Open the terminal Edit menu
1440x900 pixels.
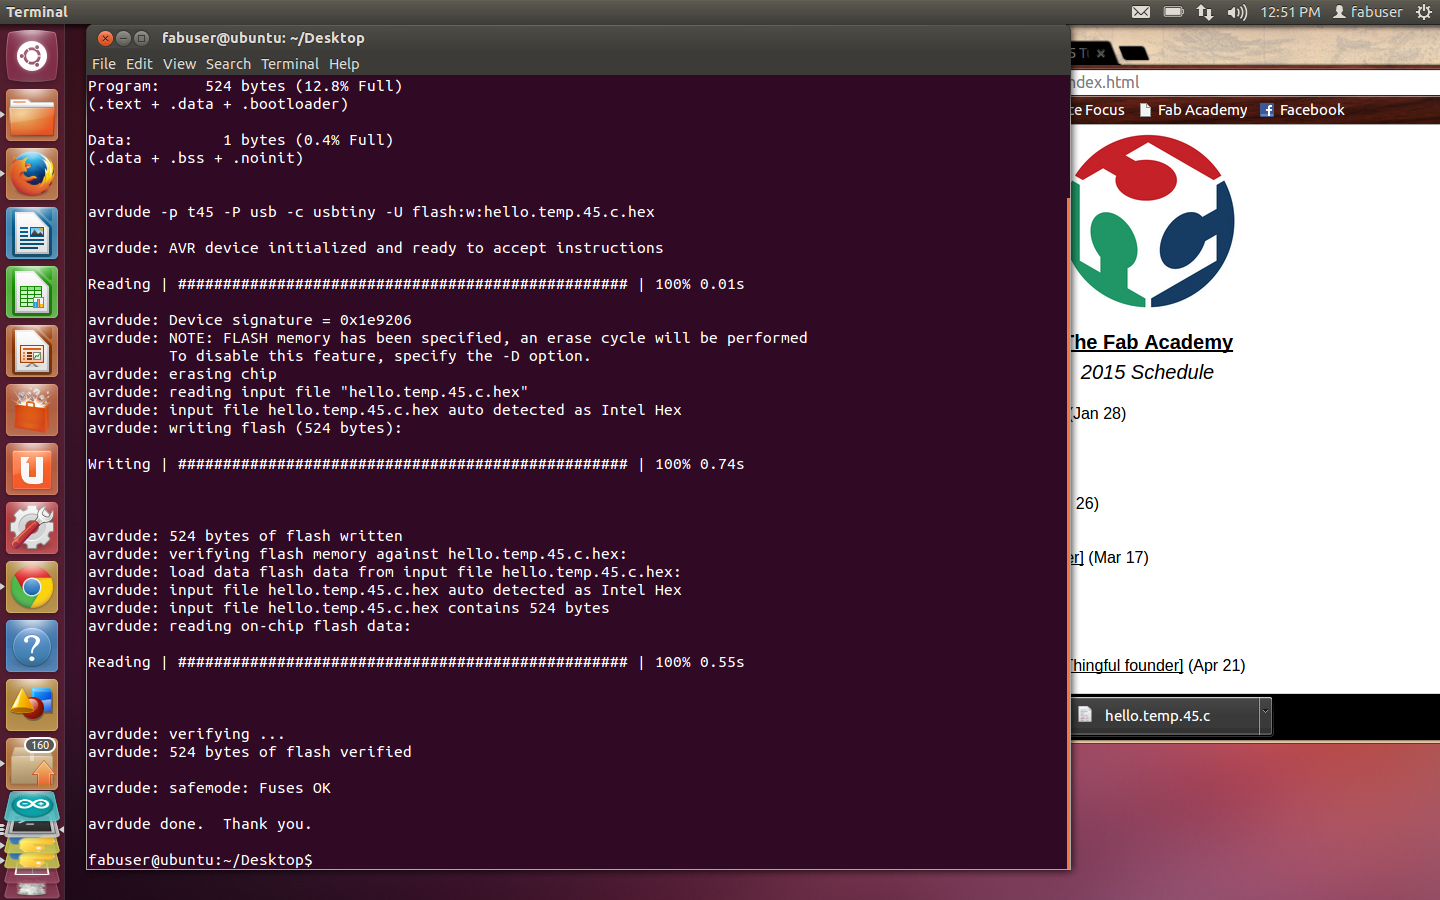point(139,64)
